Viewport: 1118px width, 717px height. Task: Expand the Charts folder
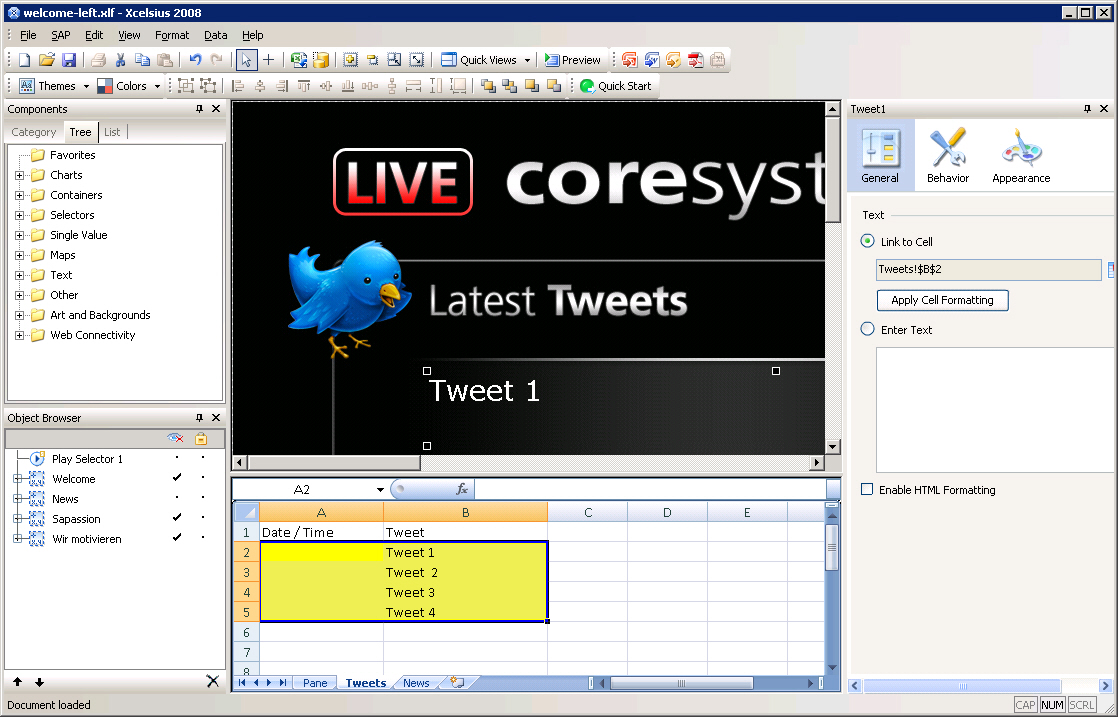click(19, 175)
